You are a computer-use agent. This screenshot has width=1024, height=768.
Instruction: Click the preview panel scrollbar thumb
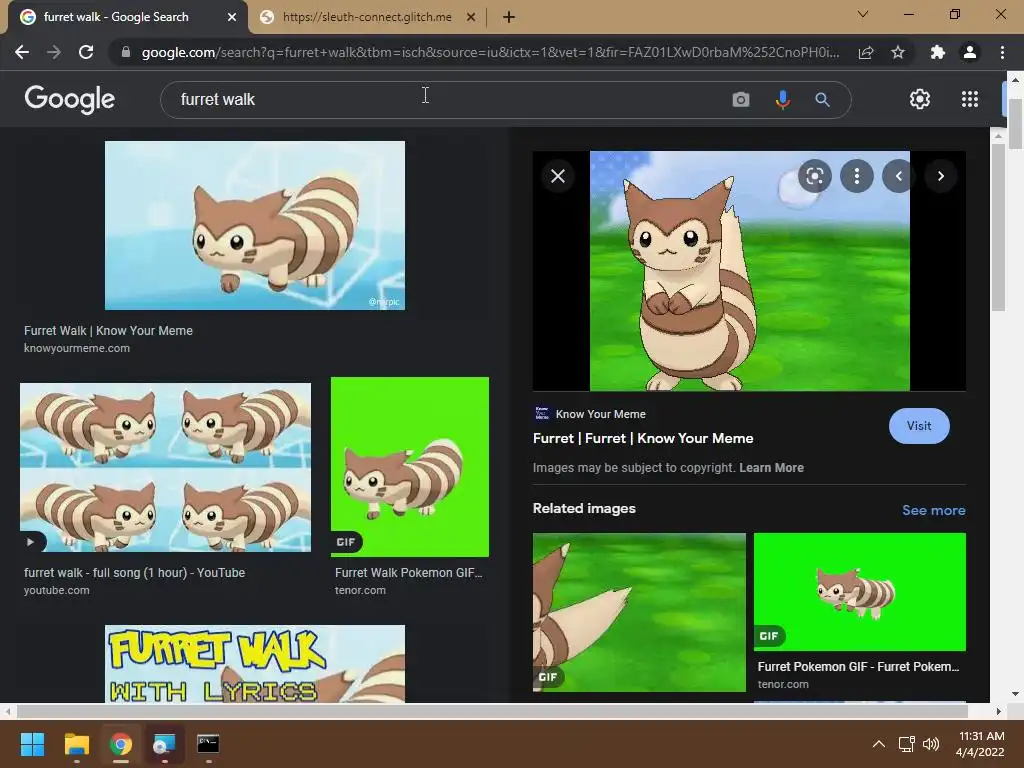[998, 227]
